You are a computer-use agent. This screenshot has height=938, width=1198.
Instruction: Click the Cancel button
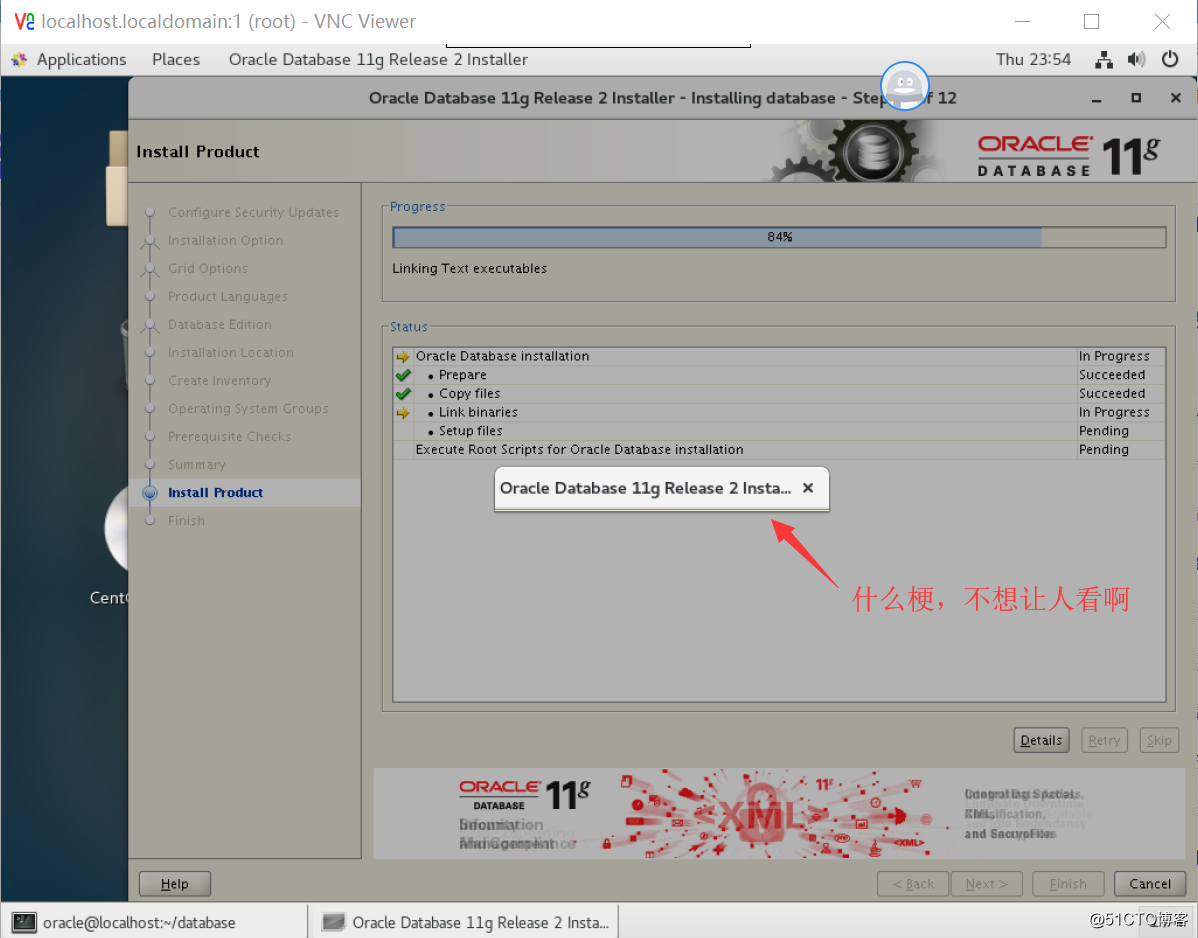click(1150, 884)
